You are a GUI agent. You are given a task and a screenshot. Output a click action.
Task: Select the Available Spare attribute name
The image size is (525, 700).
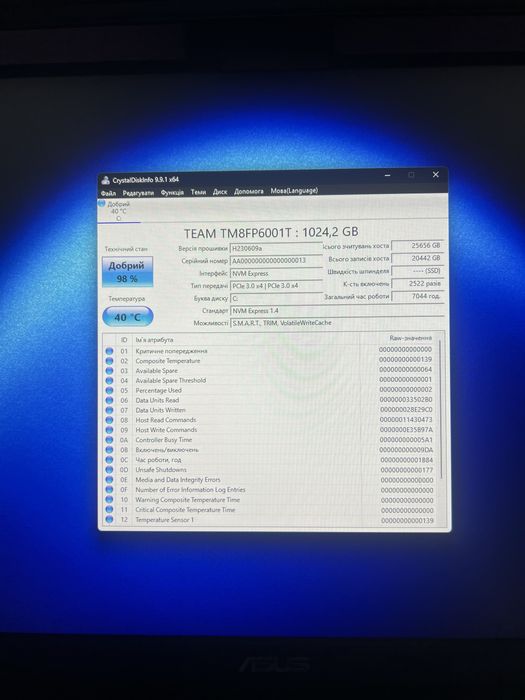pos(156,371)
